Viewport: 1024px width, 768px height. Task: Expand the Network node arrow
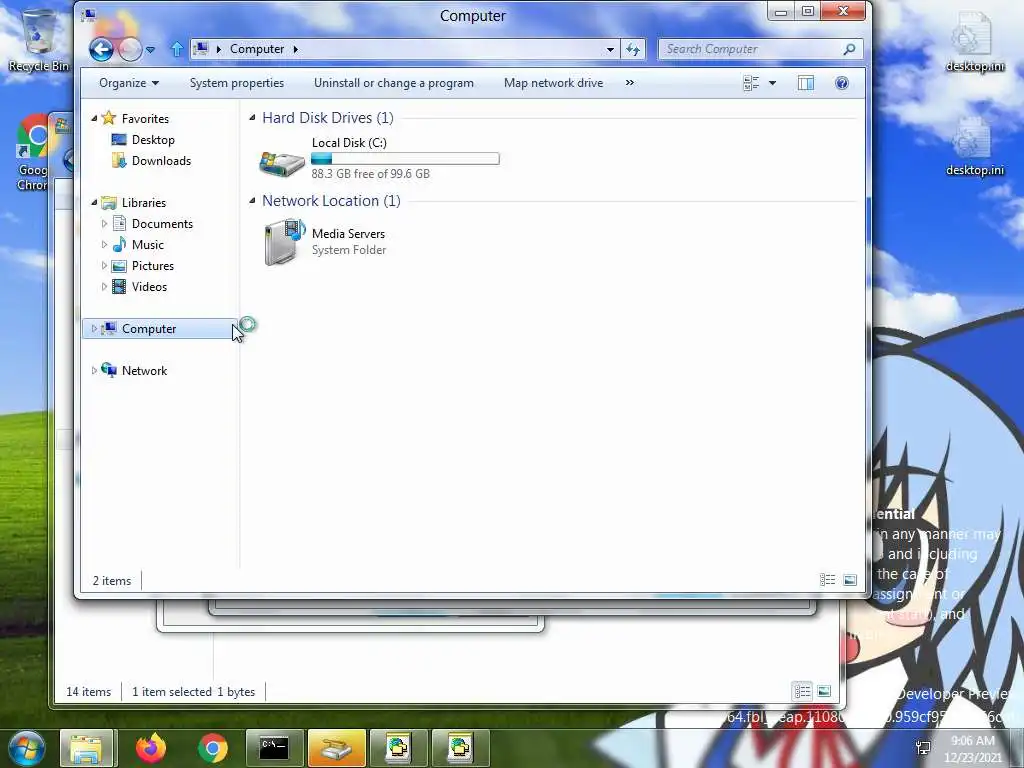click(x=94, y=370)
